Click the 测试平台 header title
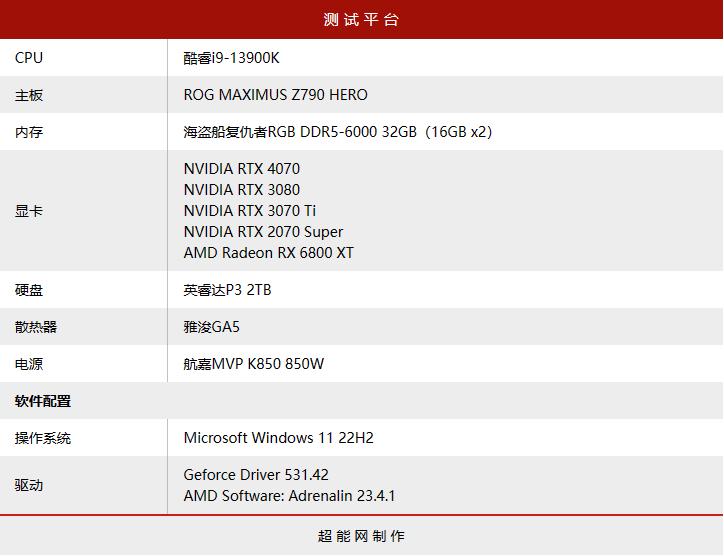The width and height of the screenshot is (724, 557). 361,19
